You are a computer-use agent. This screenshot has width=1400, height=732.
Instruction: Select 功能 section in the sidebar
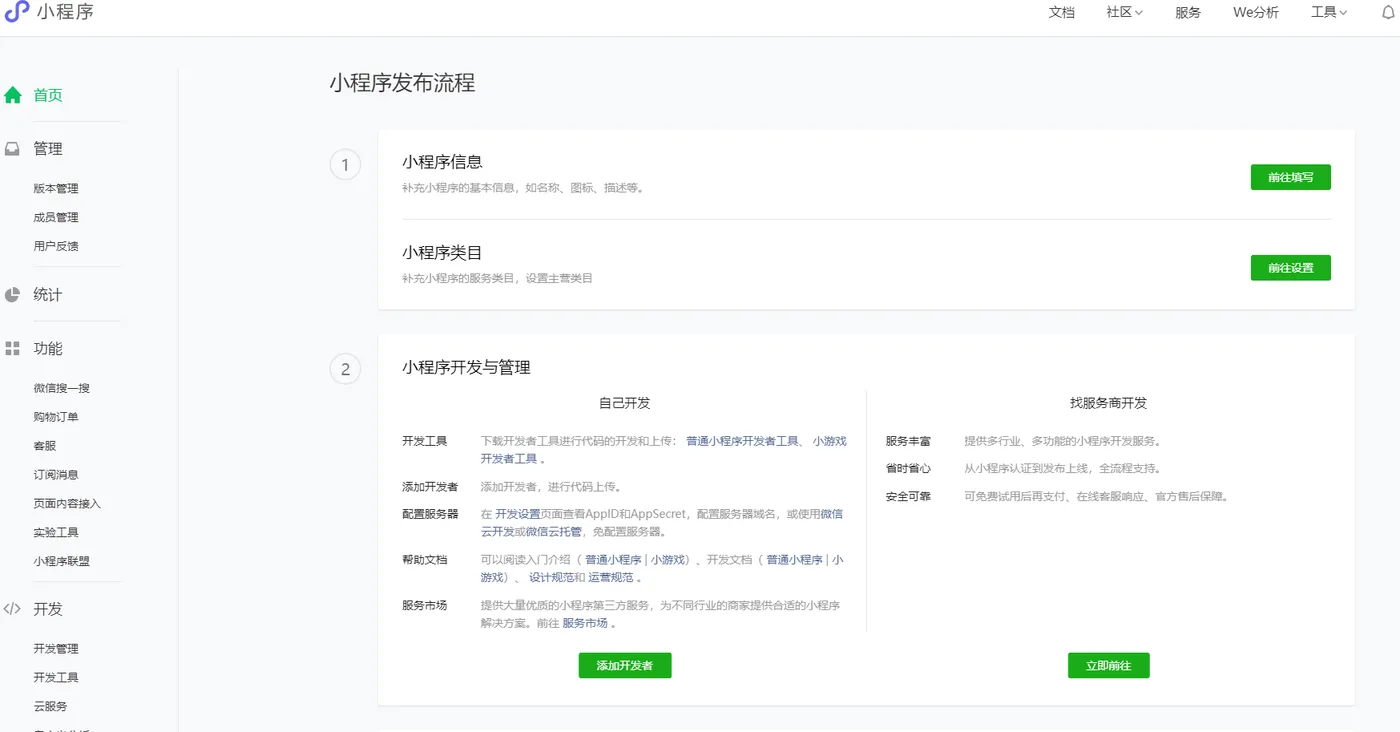(48, 348)
